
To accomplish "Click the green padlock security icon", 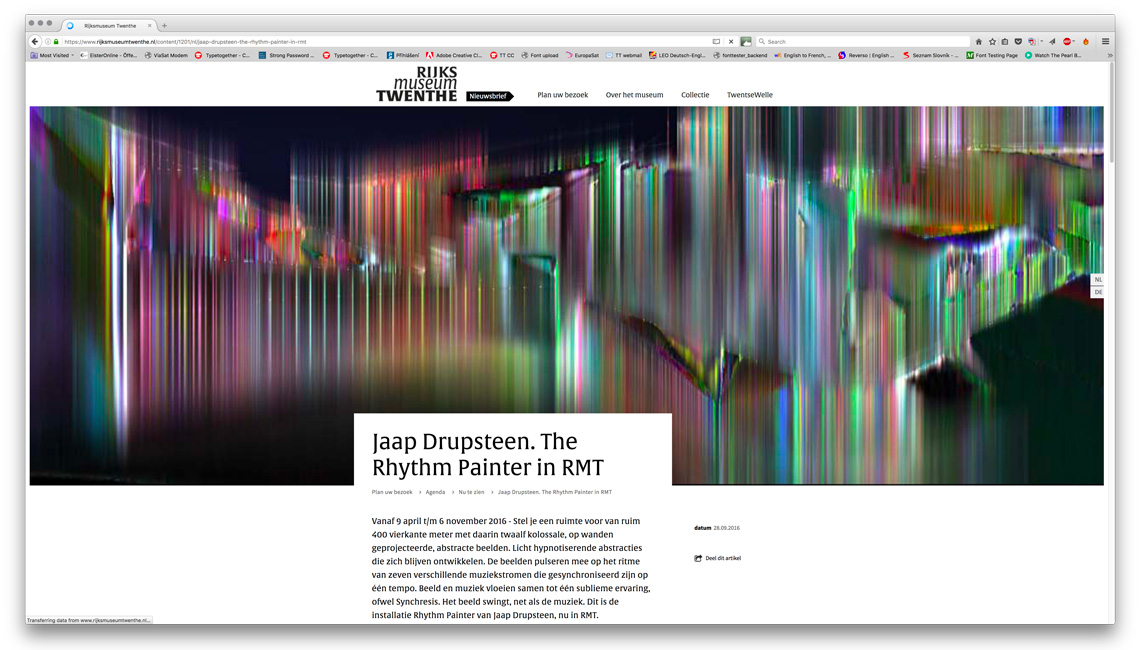I will click(56, 41).
